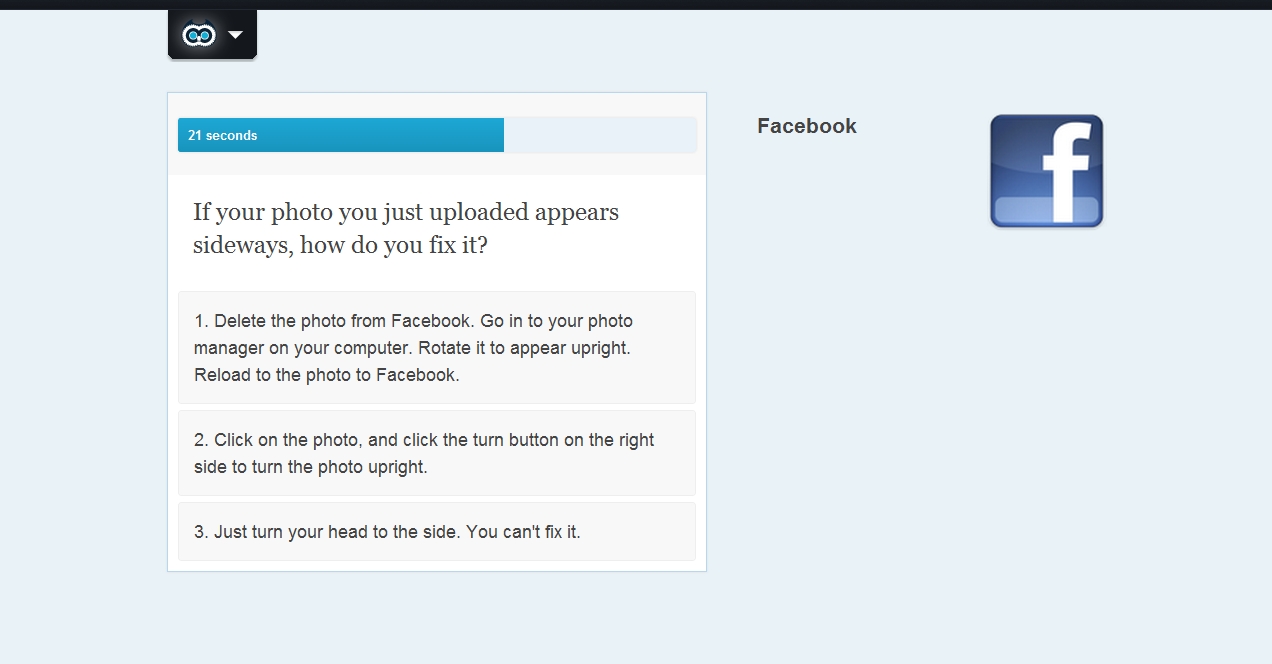This screenshot has height=664, width=1272.
Task: Click the '21 seconds' timer label
Action: tap(222, 136)
